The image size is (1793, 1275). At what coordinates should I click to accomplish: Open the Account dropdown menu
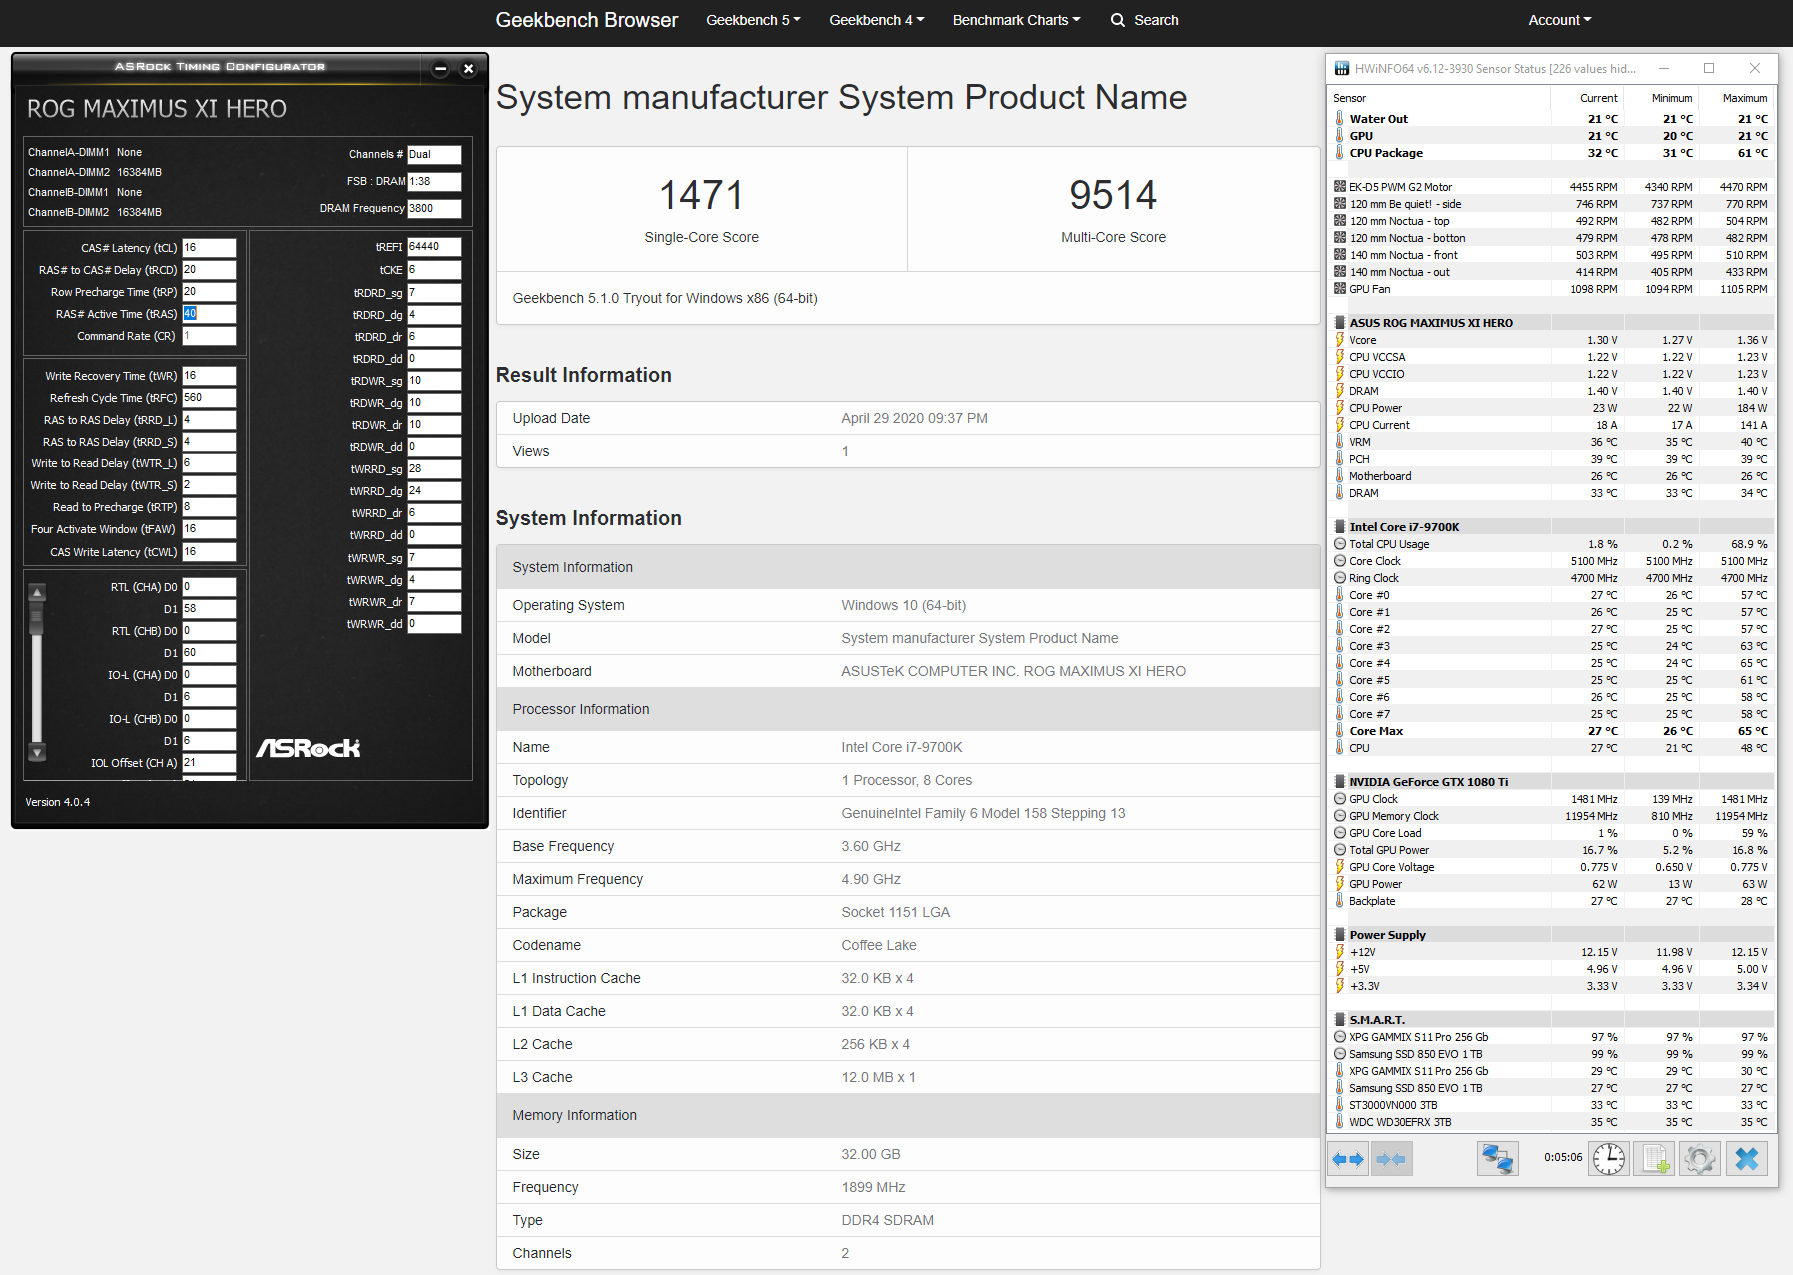coord(1559,20)
